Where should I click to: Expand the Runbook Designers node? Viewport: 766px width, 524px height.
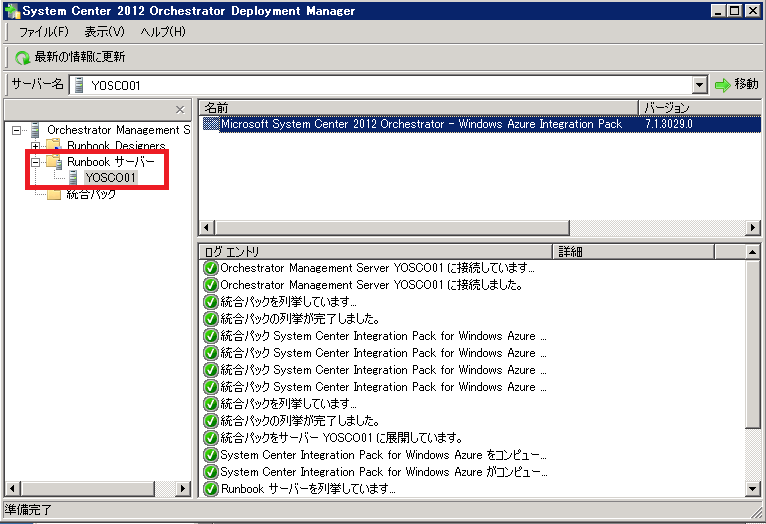pyautogui.click(x=35, y=146)
